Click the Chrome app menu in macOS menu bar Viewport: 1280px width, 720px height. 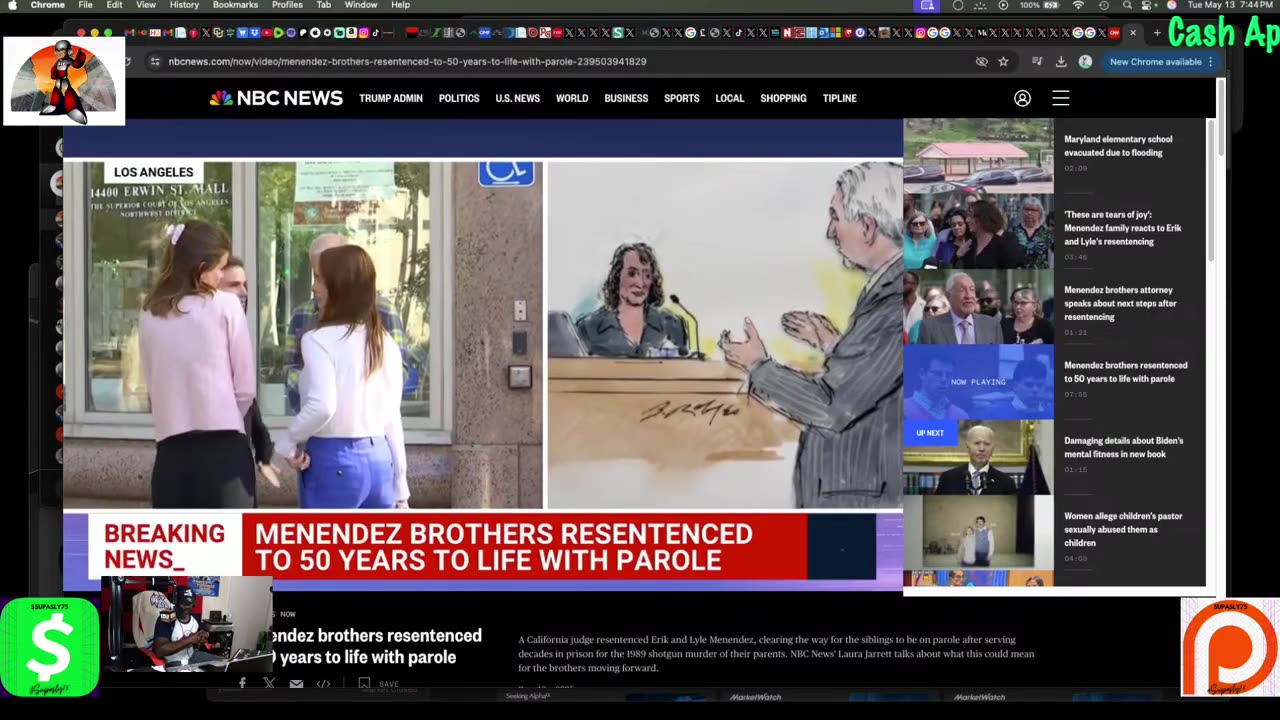[48, 5]
